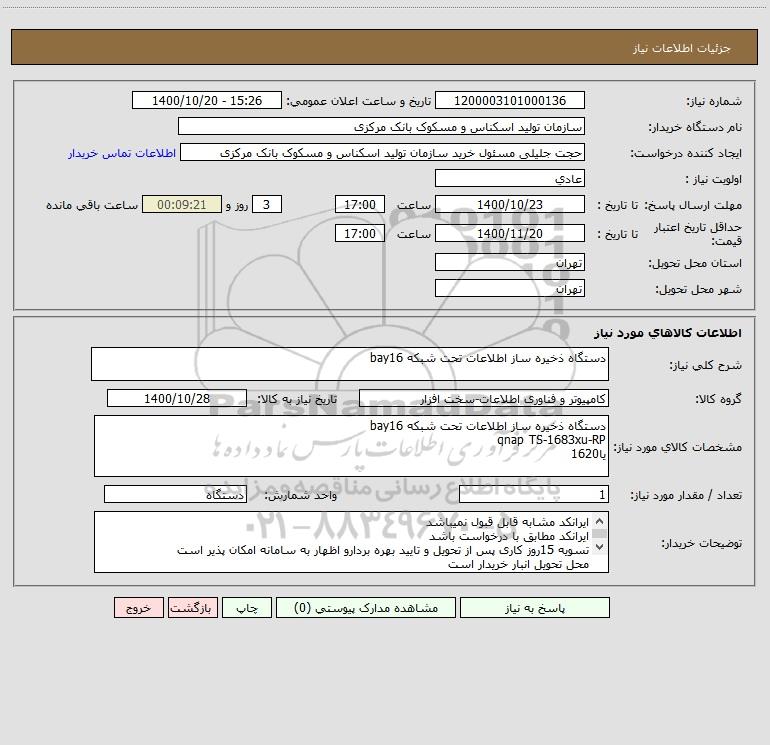The width and height of the screenshot is (770, 745).
Task: Click label تعداد / مقدار مورد نیاز
Action: point(686,496)
